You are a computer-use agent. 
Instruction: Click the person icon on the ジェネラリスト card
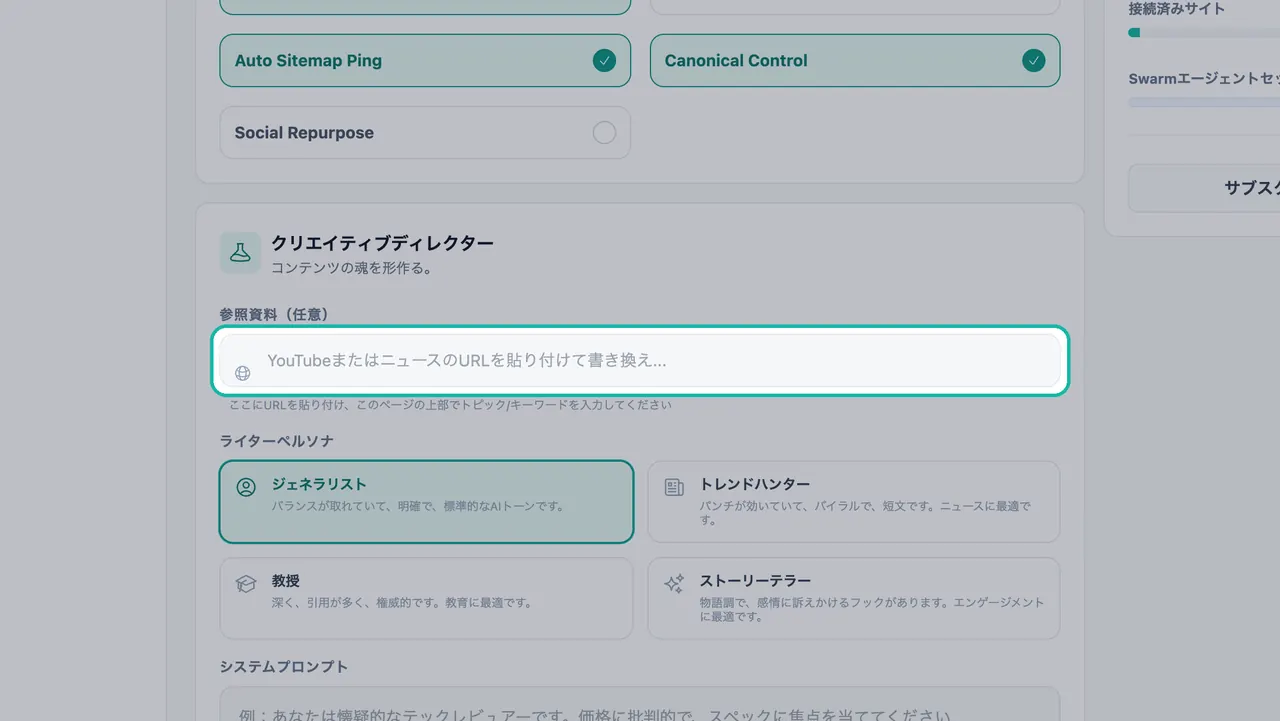click(x=246, y=487)
